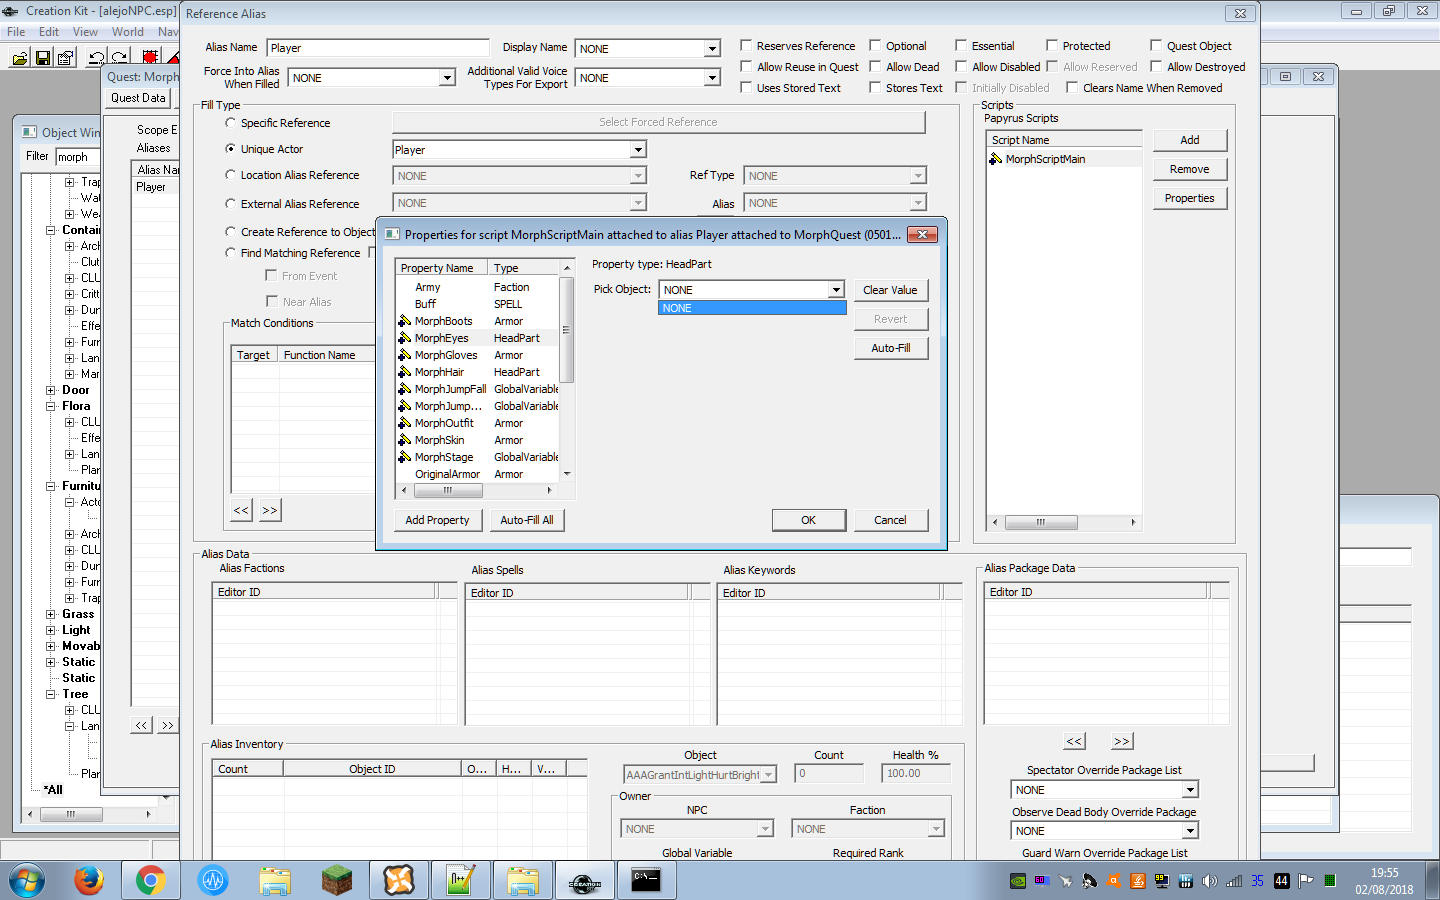This screenshot has height=900, width=1440.
Task: Expand the Door node in Object Window tree
Action: (x=50, y=390)
